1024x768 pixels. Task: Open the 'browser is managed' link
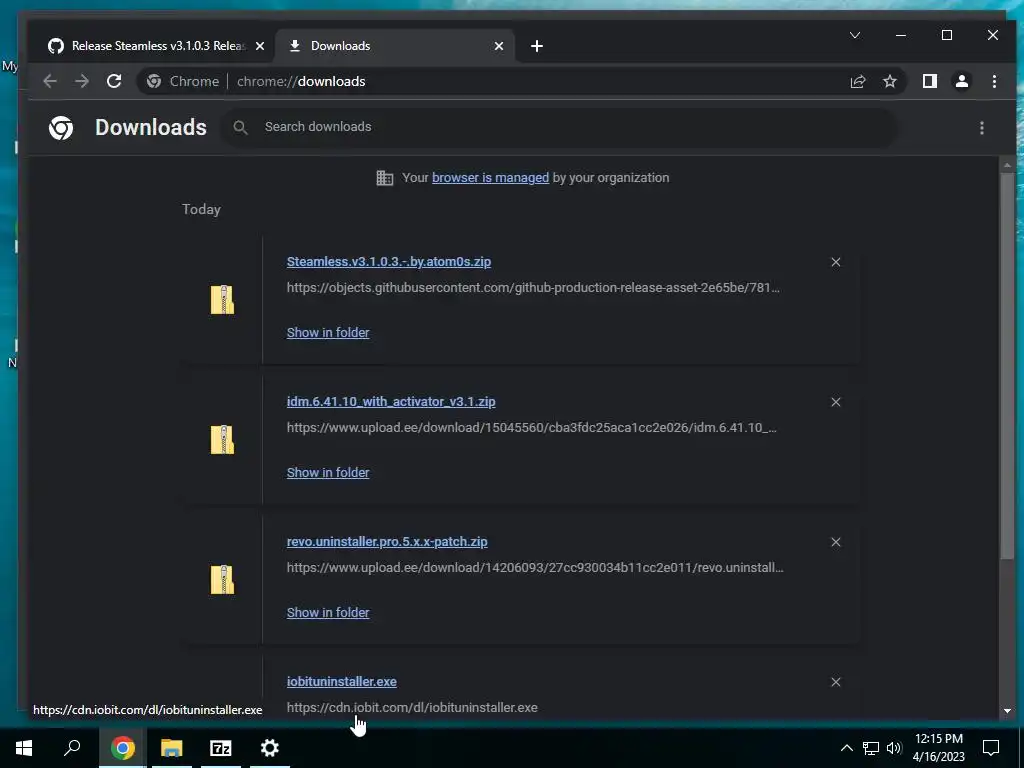coord(490,178)
